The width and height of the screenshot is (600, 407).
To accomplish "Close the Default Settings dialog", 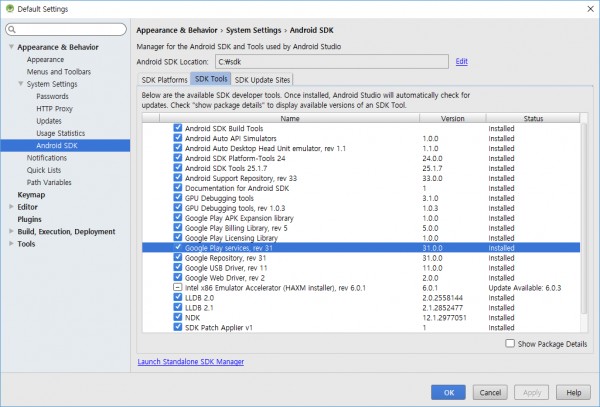I will click(x=590, y=8).
